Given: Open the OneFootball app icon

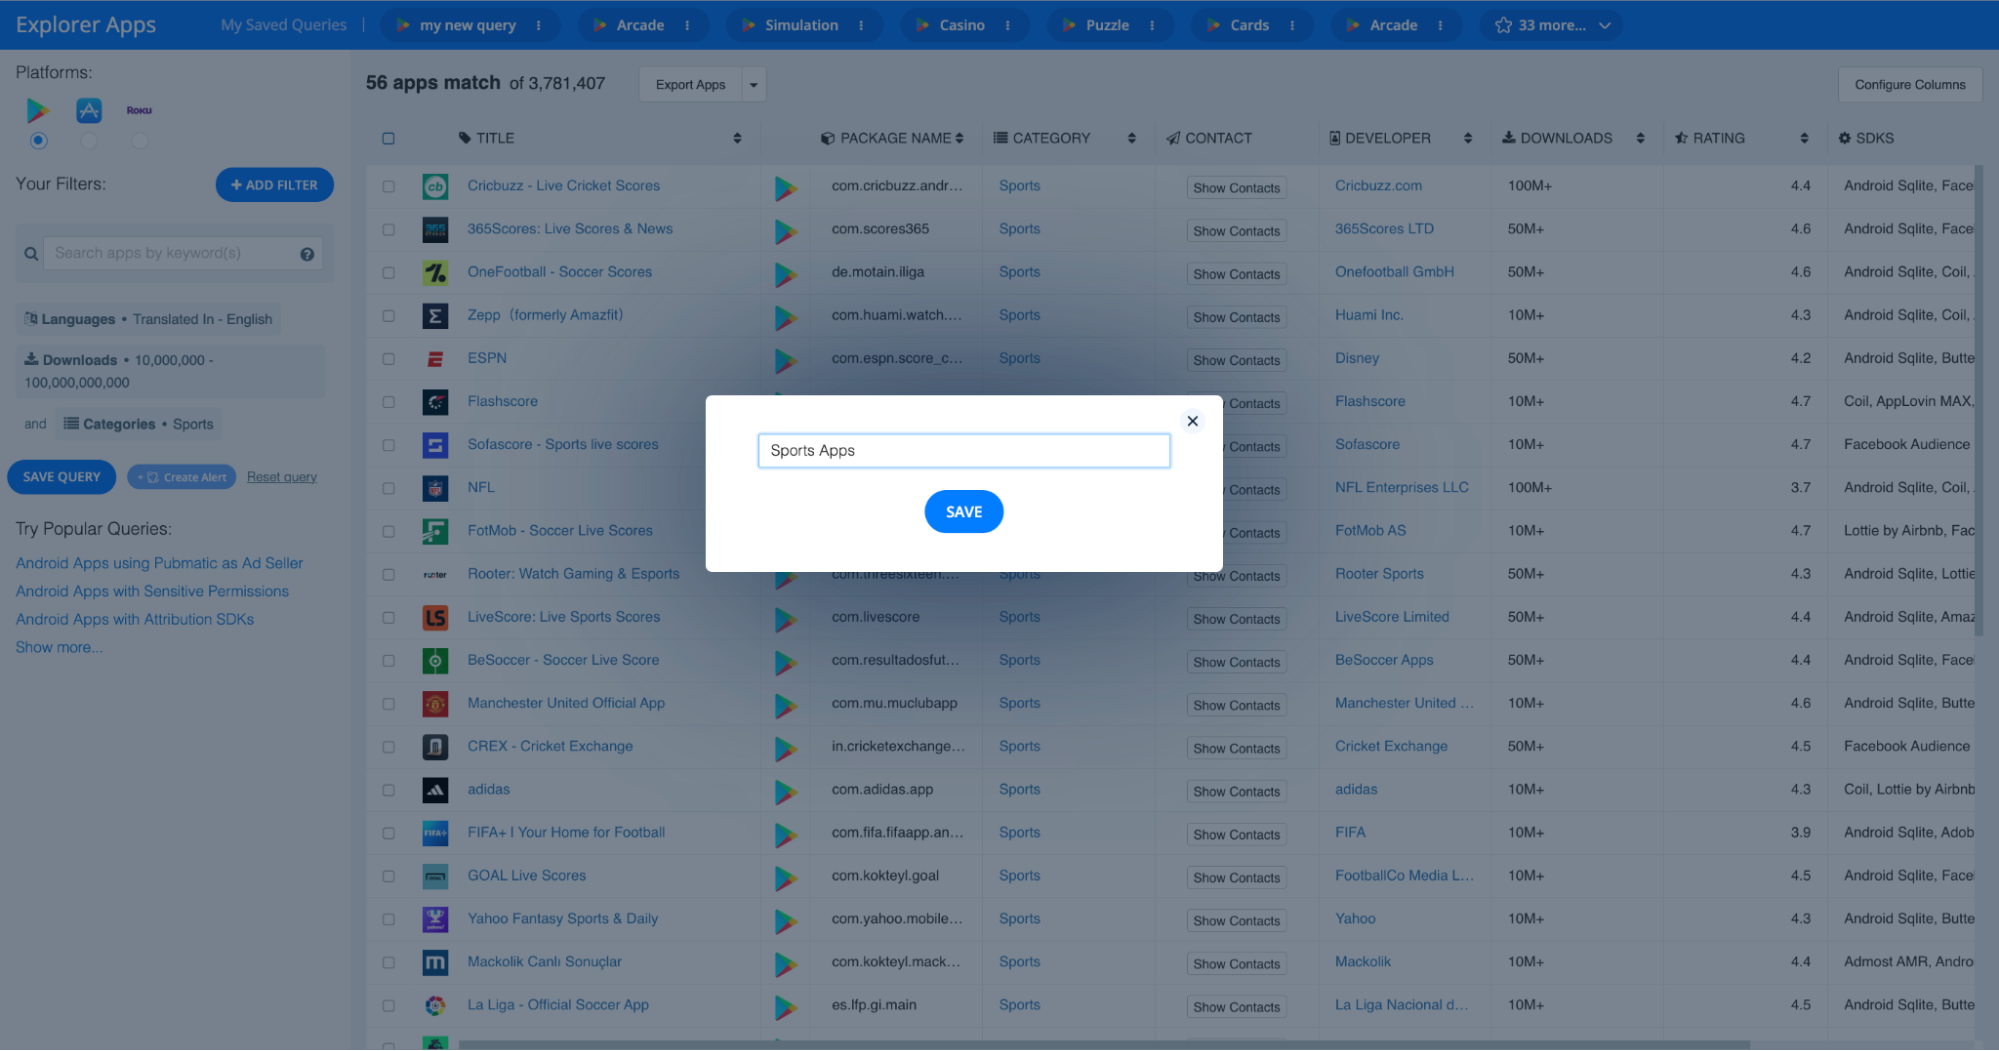Looking at the screenshot, I should click(435, 272).
